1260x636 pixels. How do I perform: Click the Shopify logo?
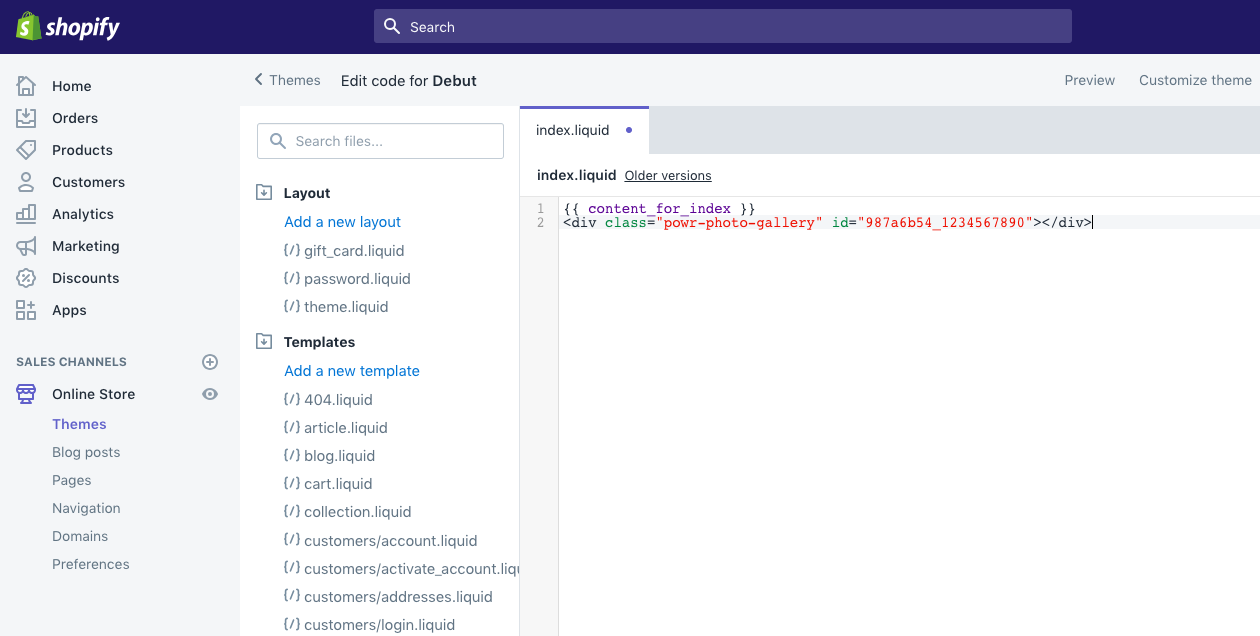pos(68,26)
